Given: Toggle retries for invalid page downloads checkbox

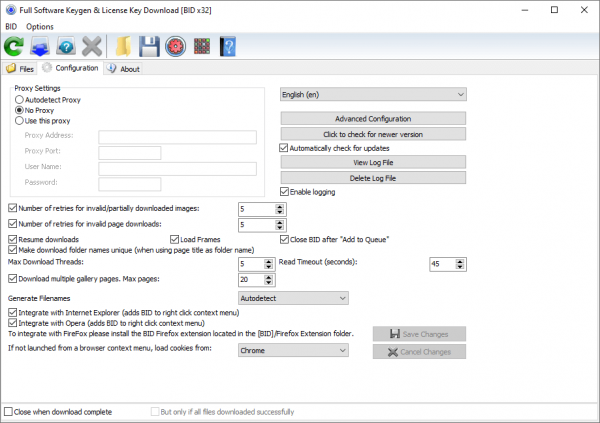Looking at the screenshot, I should click(13, 224).
